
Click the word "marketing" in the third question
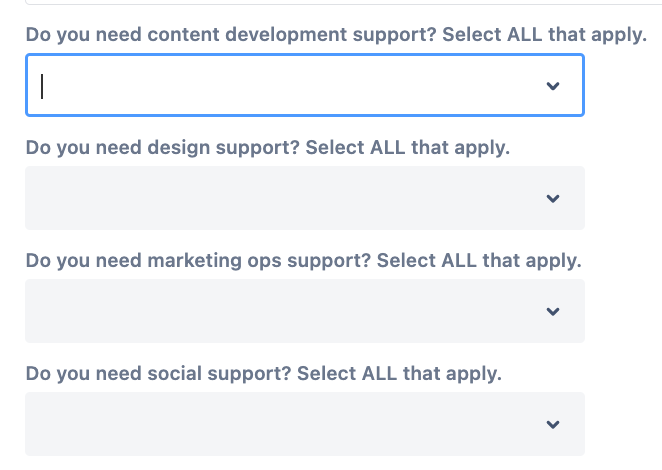[x=194, y=261]
